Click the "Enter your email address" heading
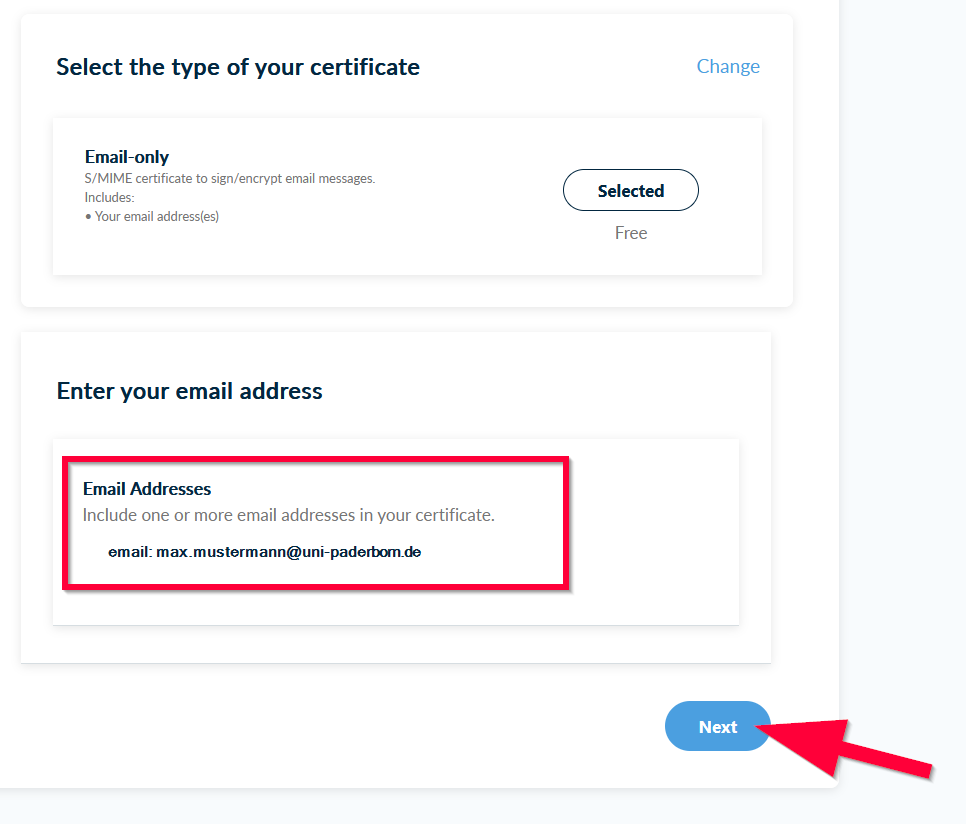The width and height of the screenshot is (966, 824). pos(190,391)
